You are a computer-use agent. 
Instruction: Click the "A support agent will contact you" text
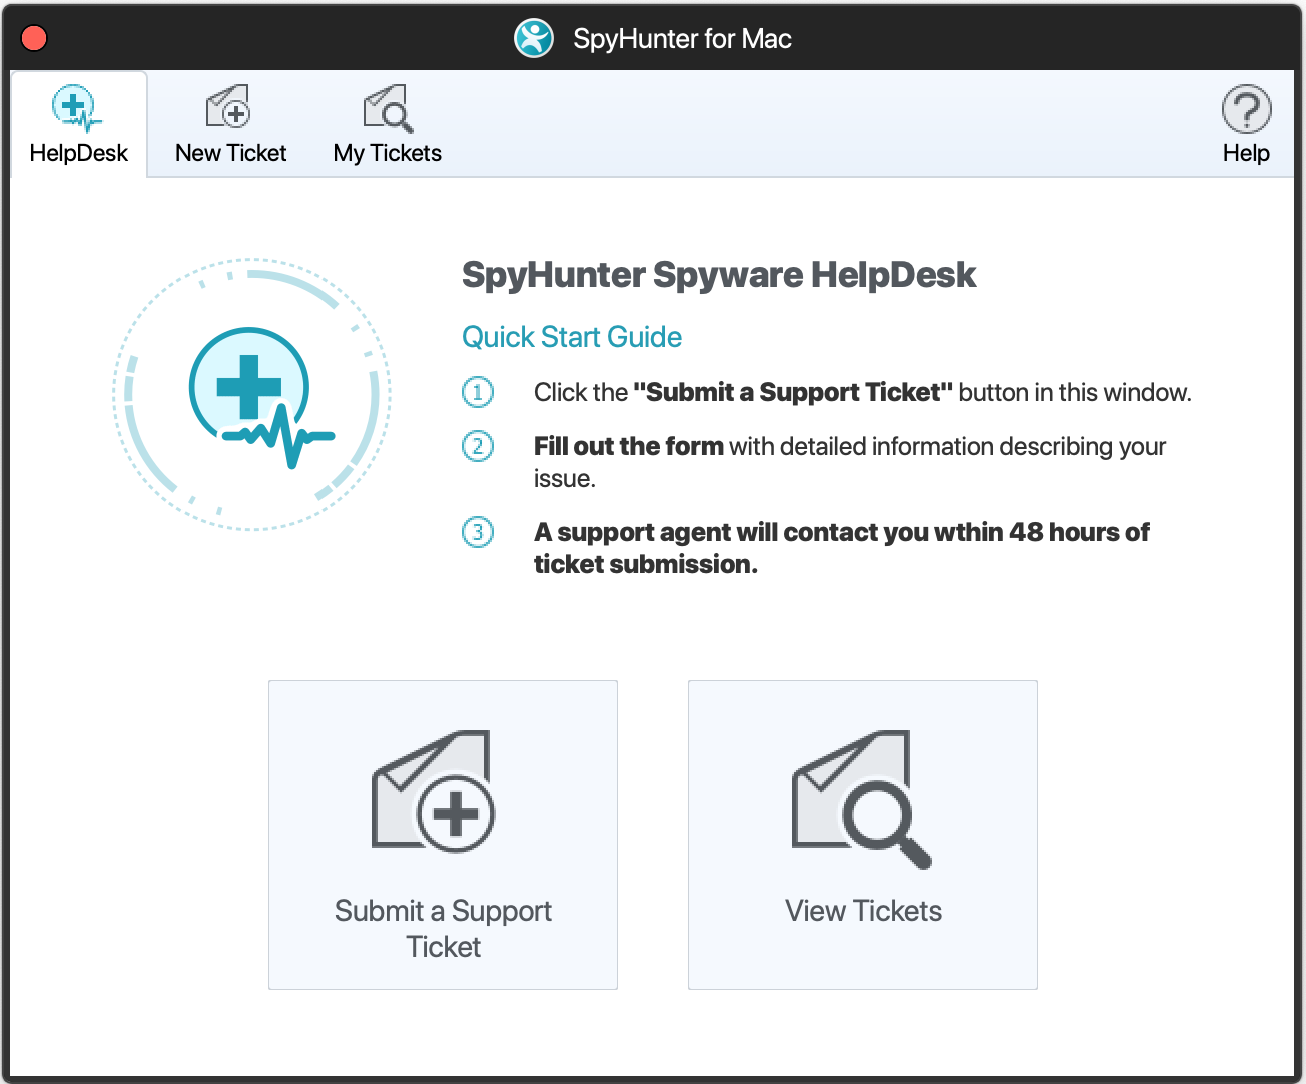(x=841, y=548)
